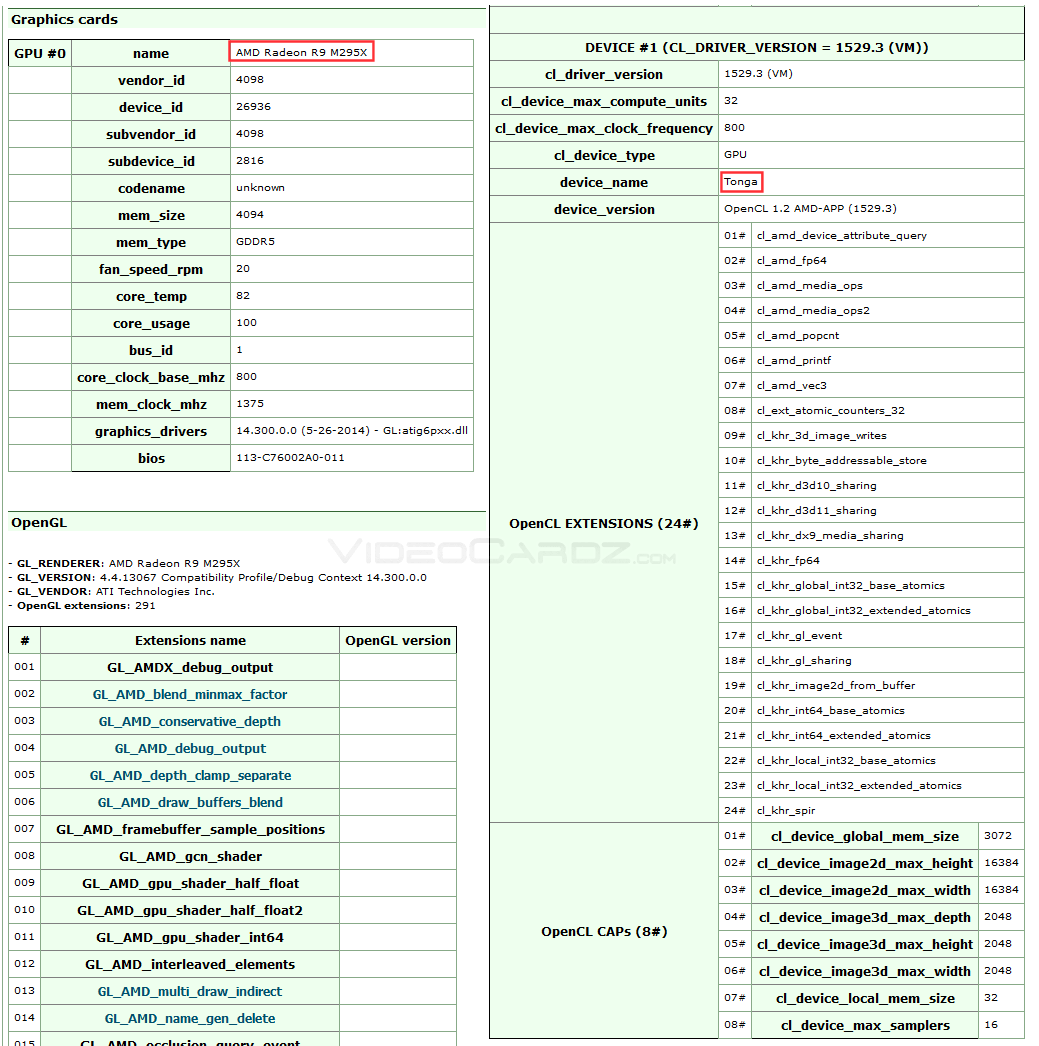This screenshot has width=1039, height=1046.
Task: Click the OpenGL version column header
Action: pyautogui.click(x=398, y=640)
